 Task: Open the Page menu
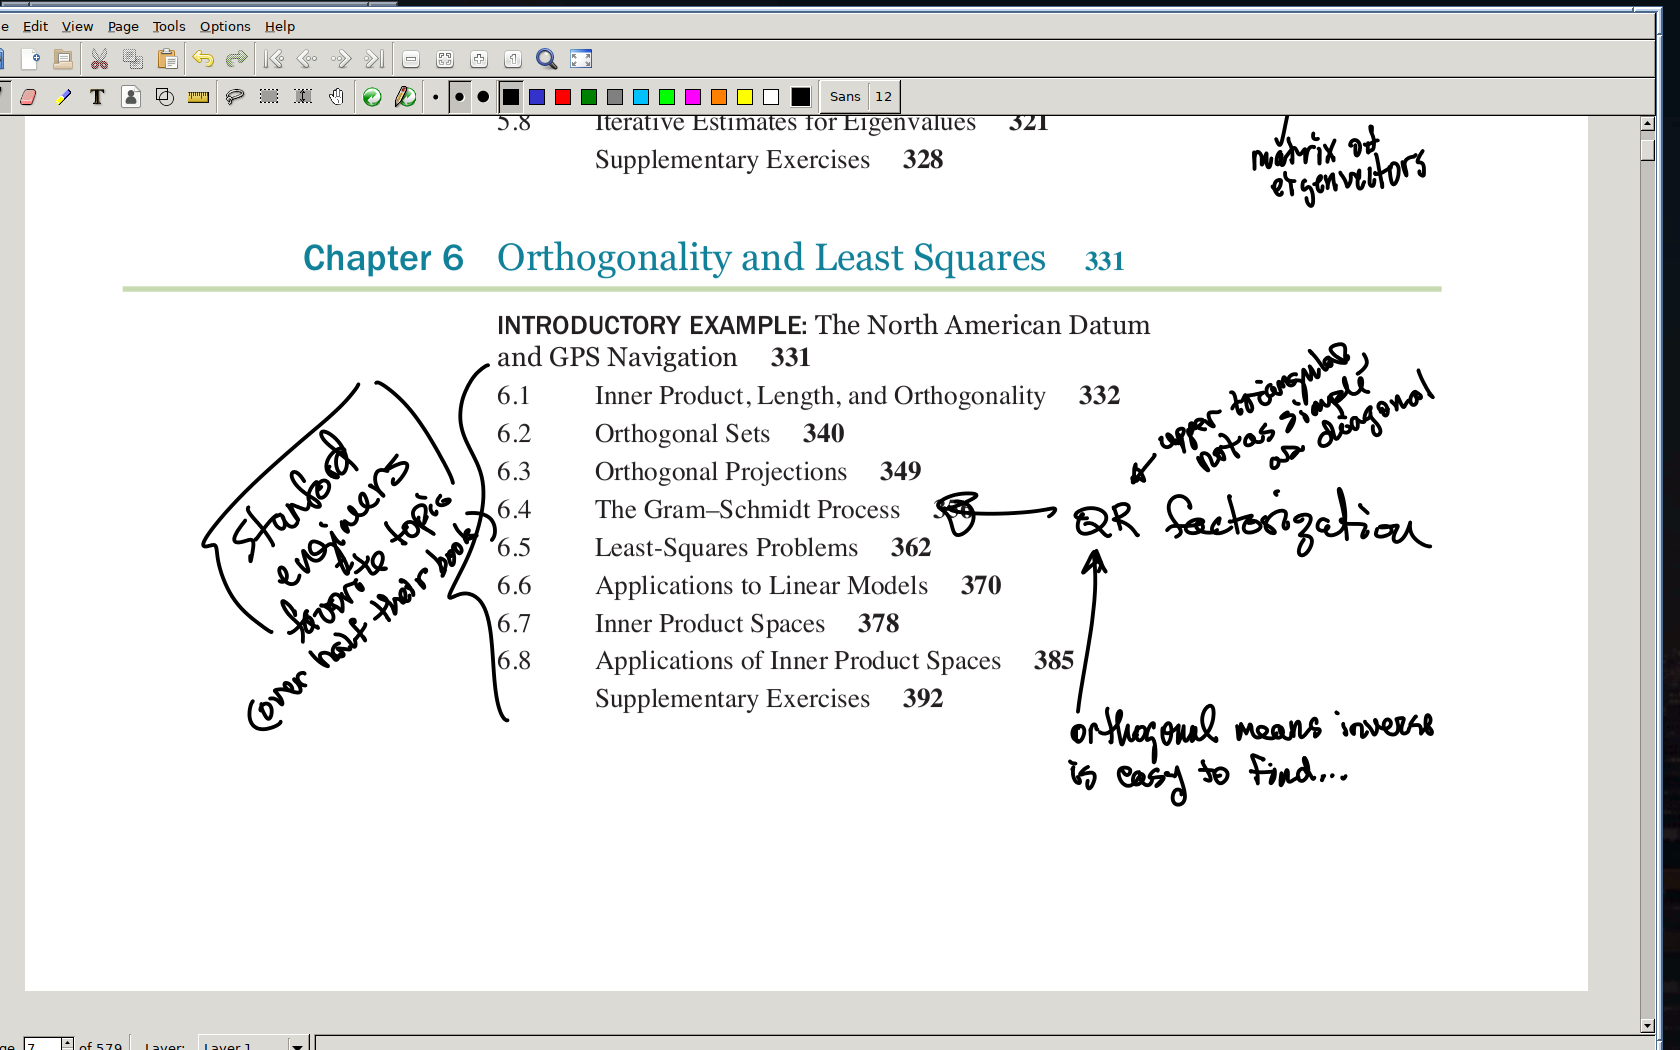[x=123, y=26]
